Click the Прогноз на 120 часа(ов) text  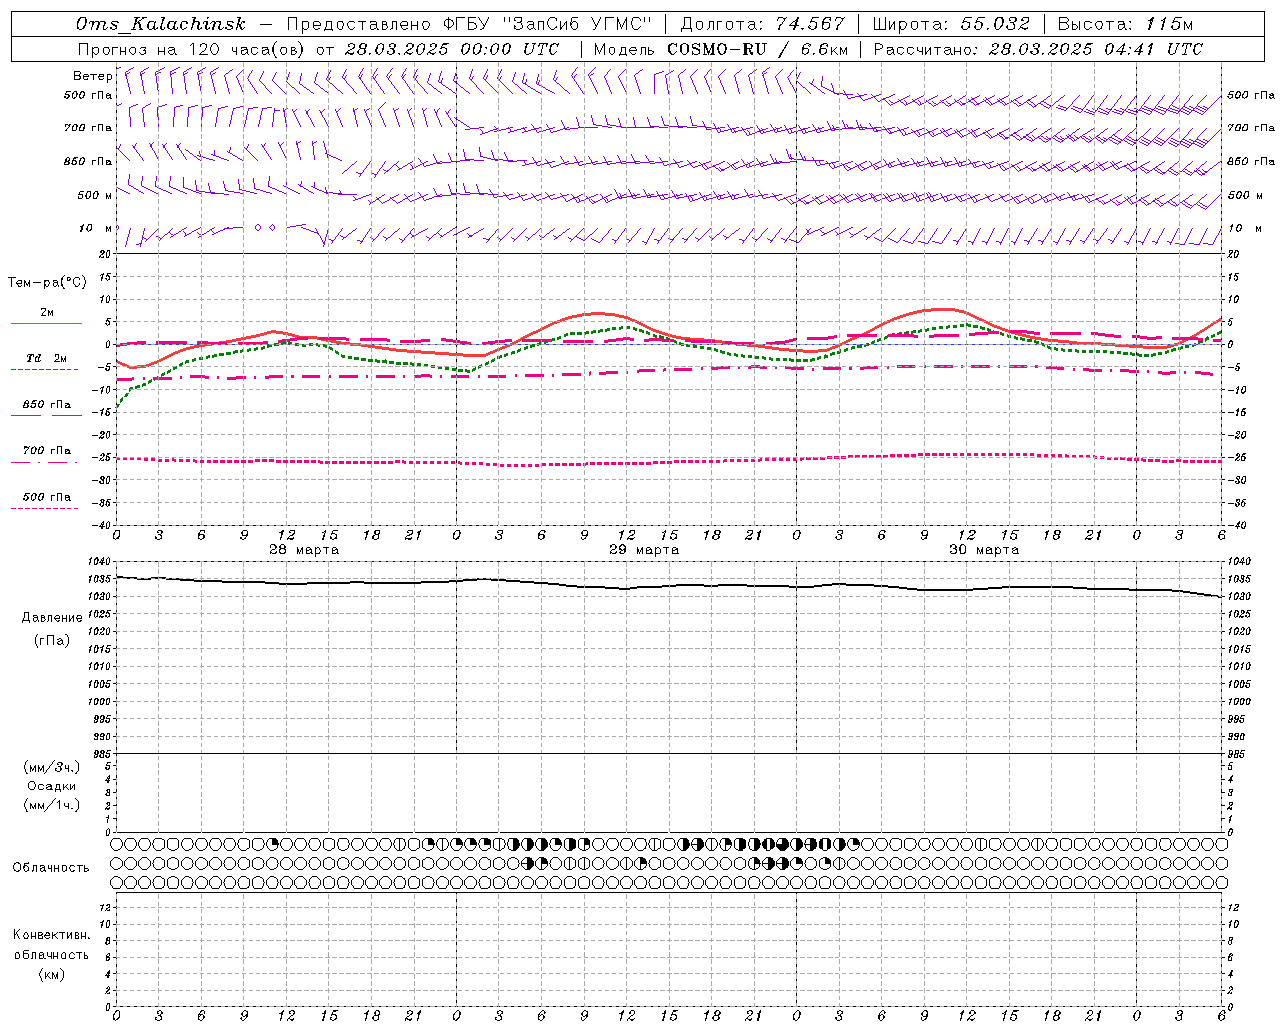(x=191, y=49)
